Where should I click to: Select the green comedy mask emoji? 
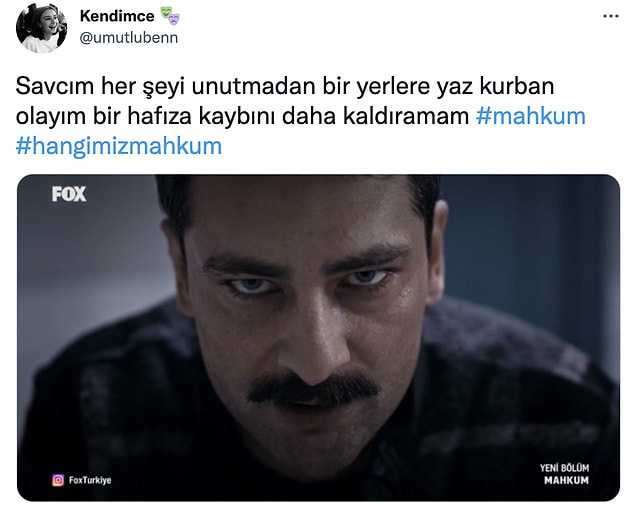[x=166, y=13]
